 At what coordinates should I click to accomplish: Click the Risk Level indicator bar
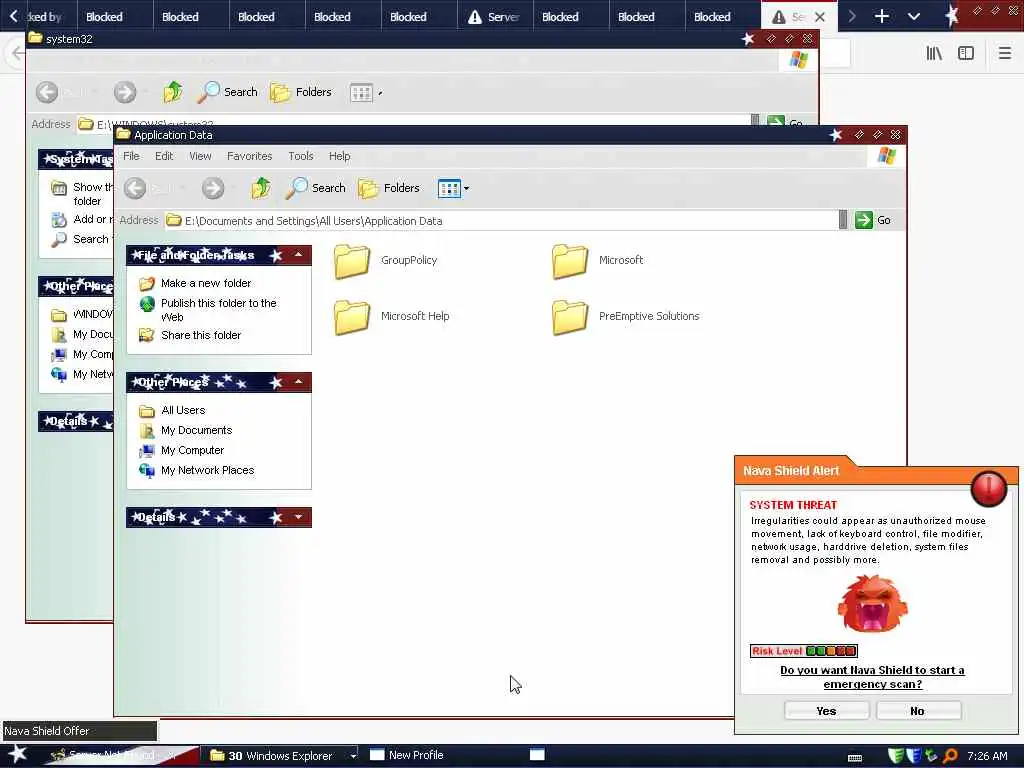click(803, 650)
